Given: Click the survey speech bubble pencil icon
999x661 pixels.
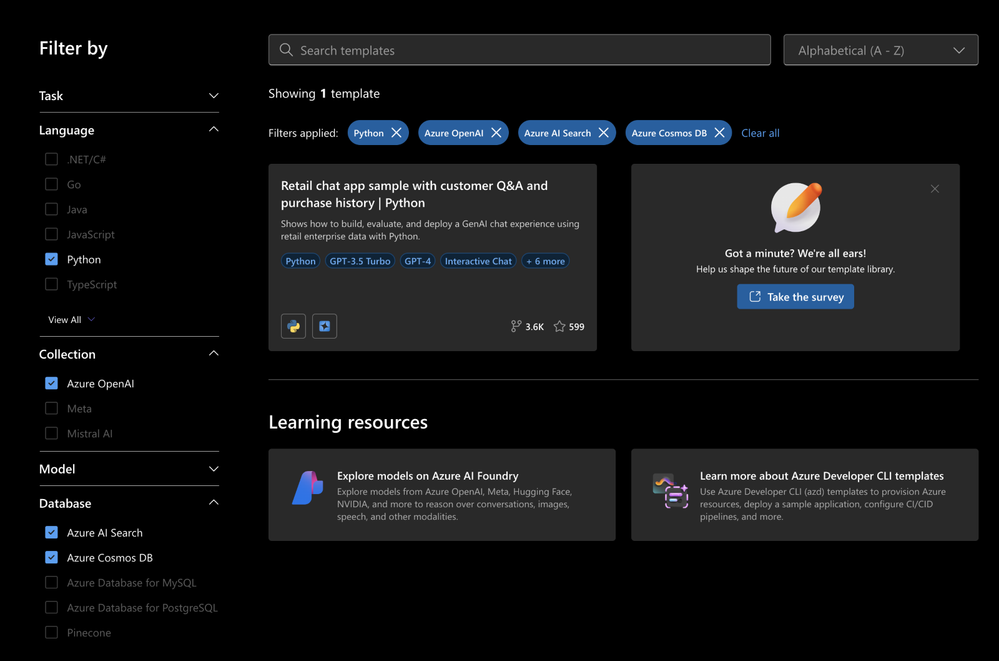Looking at the screenshot, I should [796, 207].
